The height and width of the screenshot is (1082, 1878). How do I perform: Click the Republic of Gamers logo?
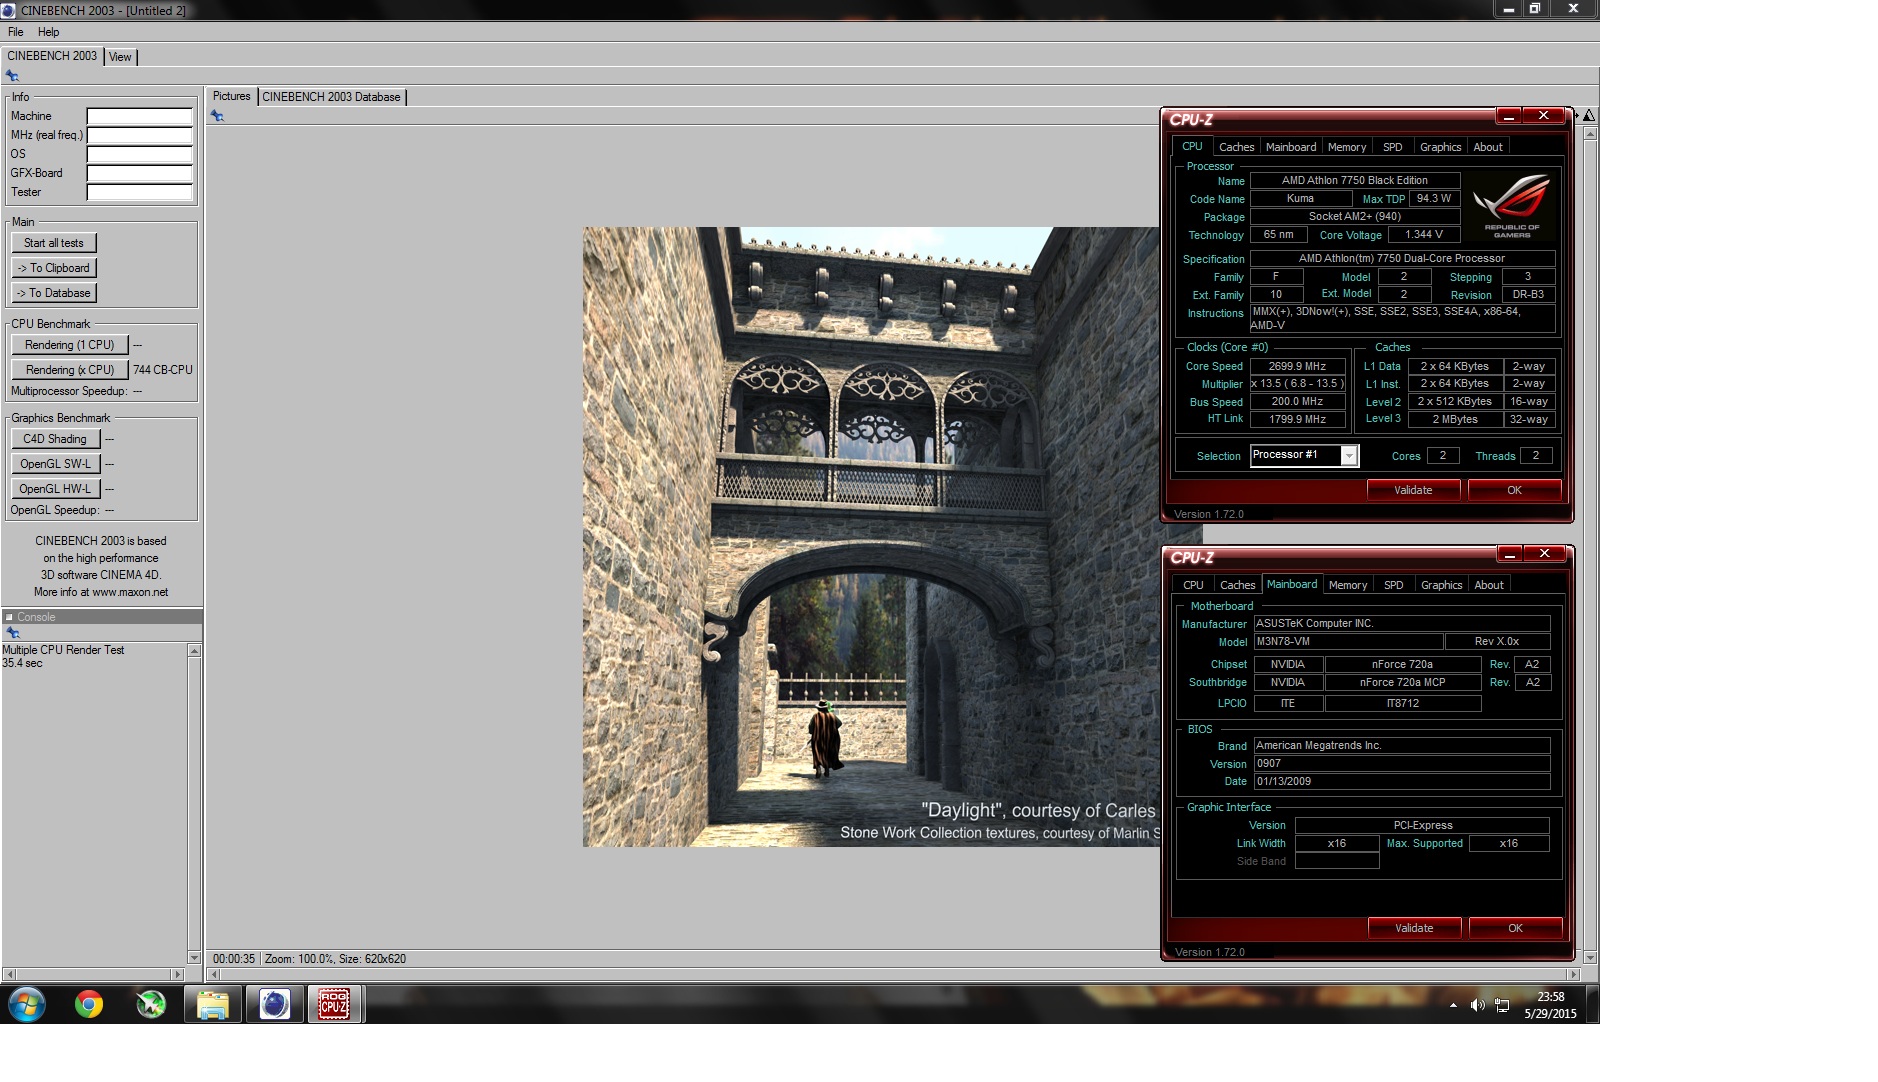(1512, 206)
